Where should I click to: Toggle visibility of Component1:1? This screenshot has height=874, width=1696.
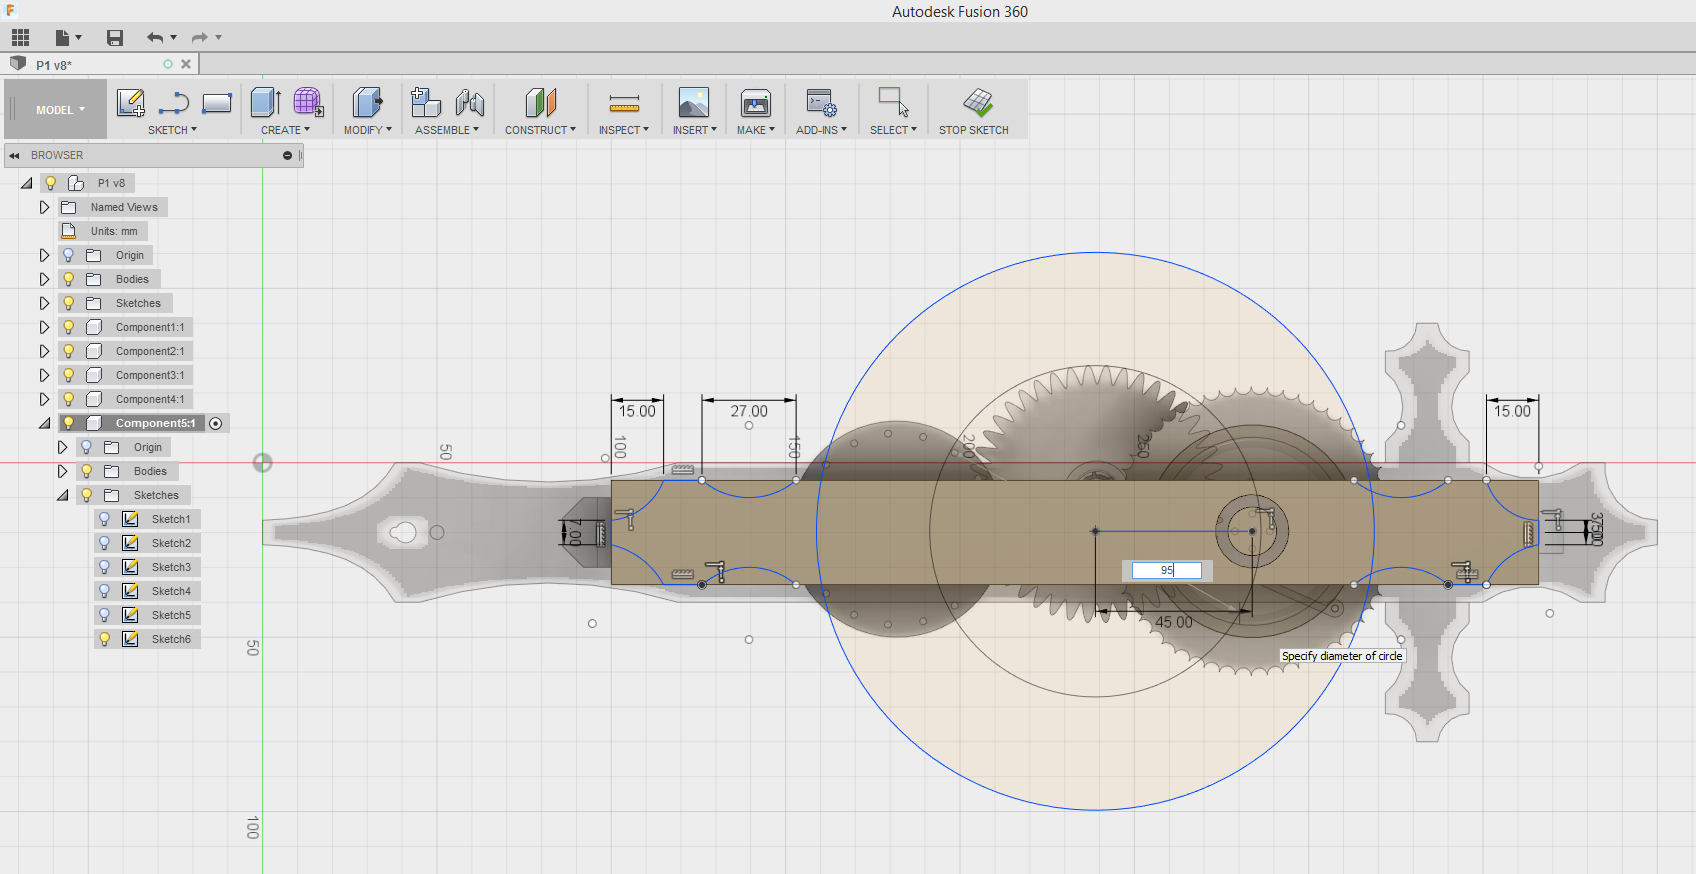point(69,327)
